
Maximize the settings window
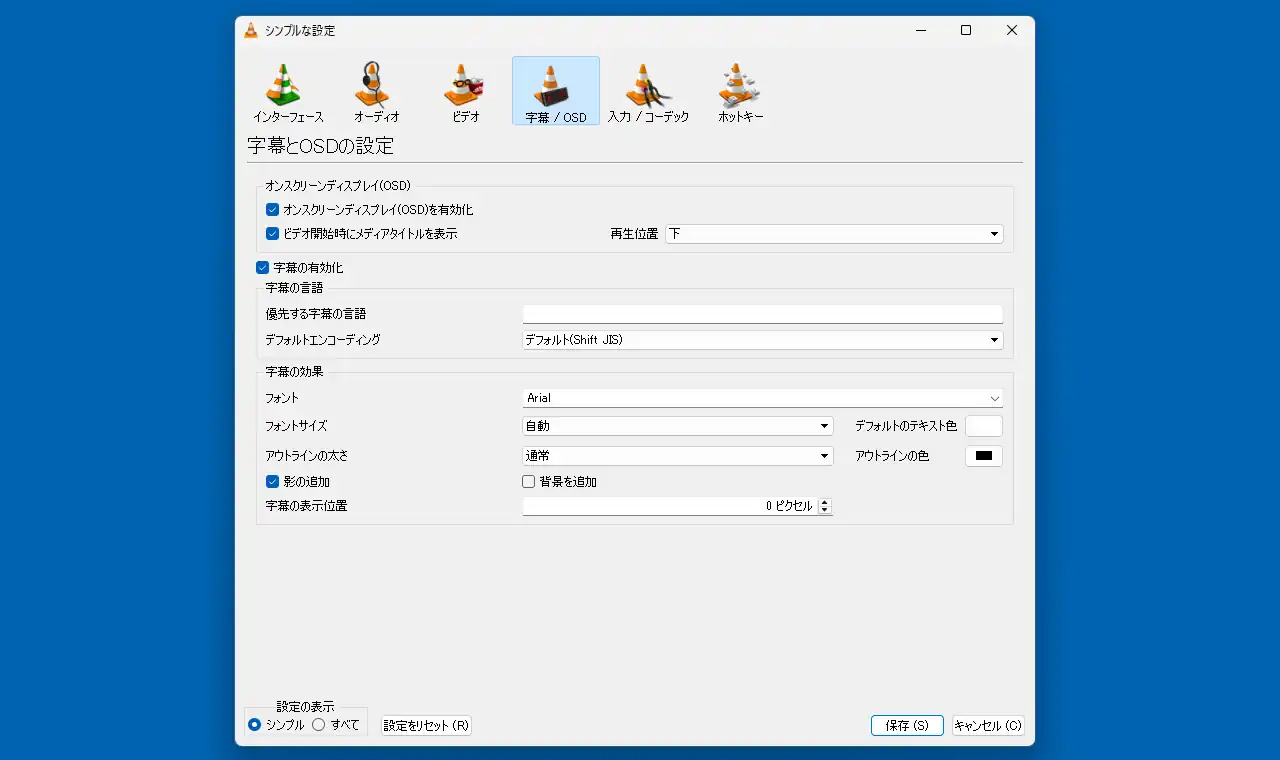(966, 30)
